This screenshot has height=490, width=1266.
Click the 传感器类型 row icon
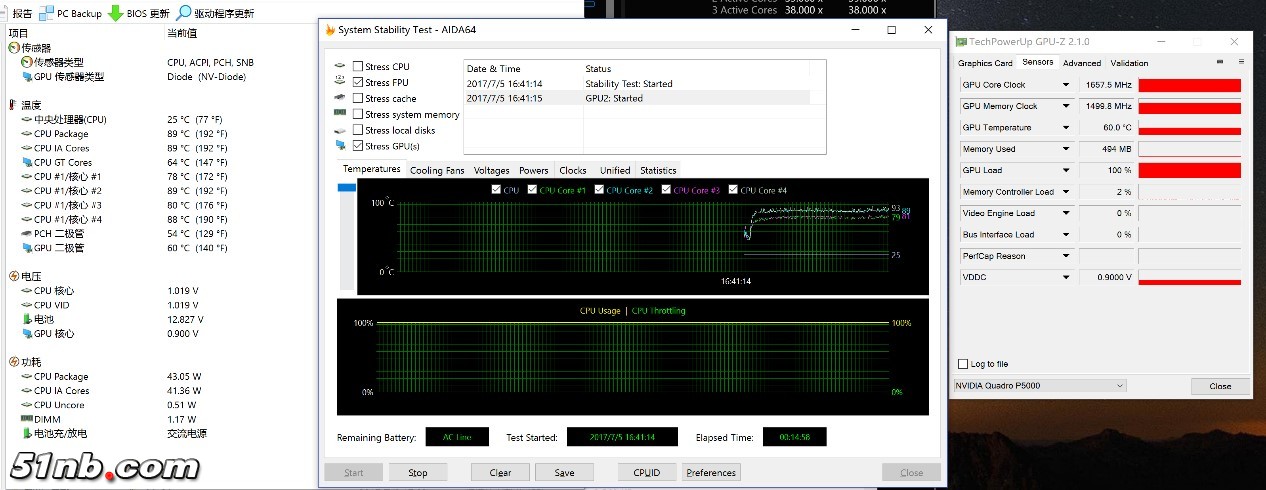[x=26, y=62]
